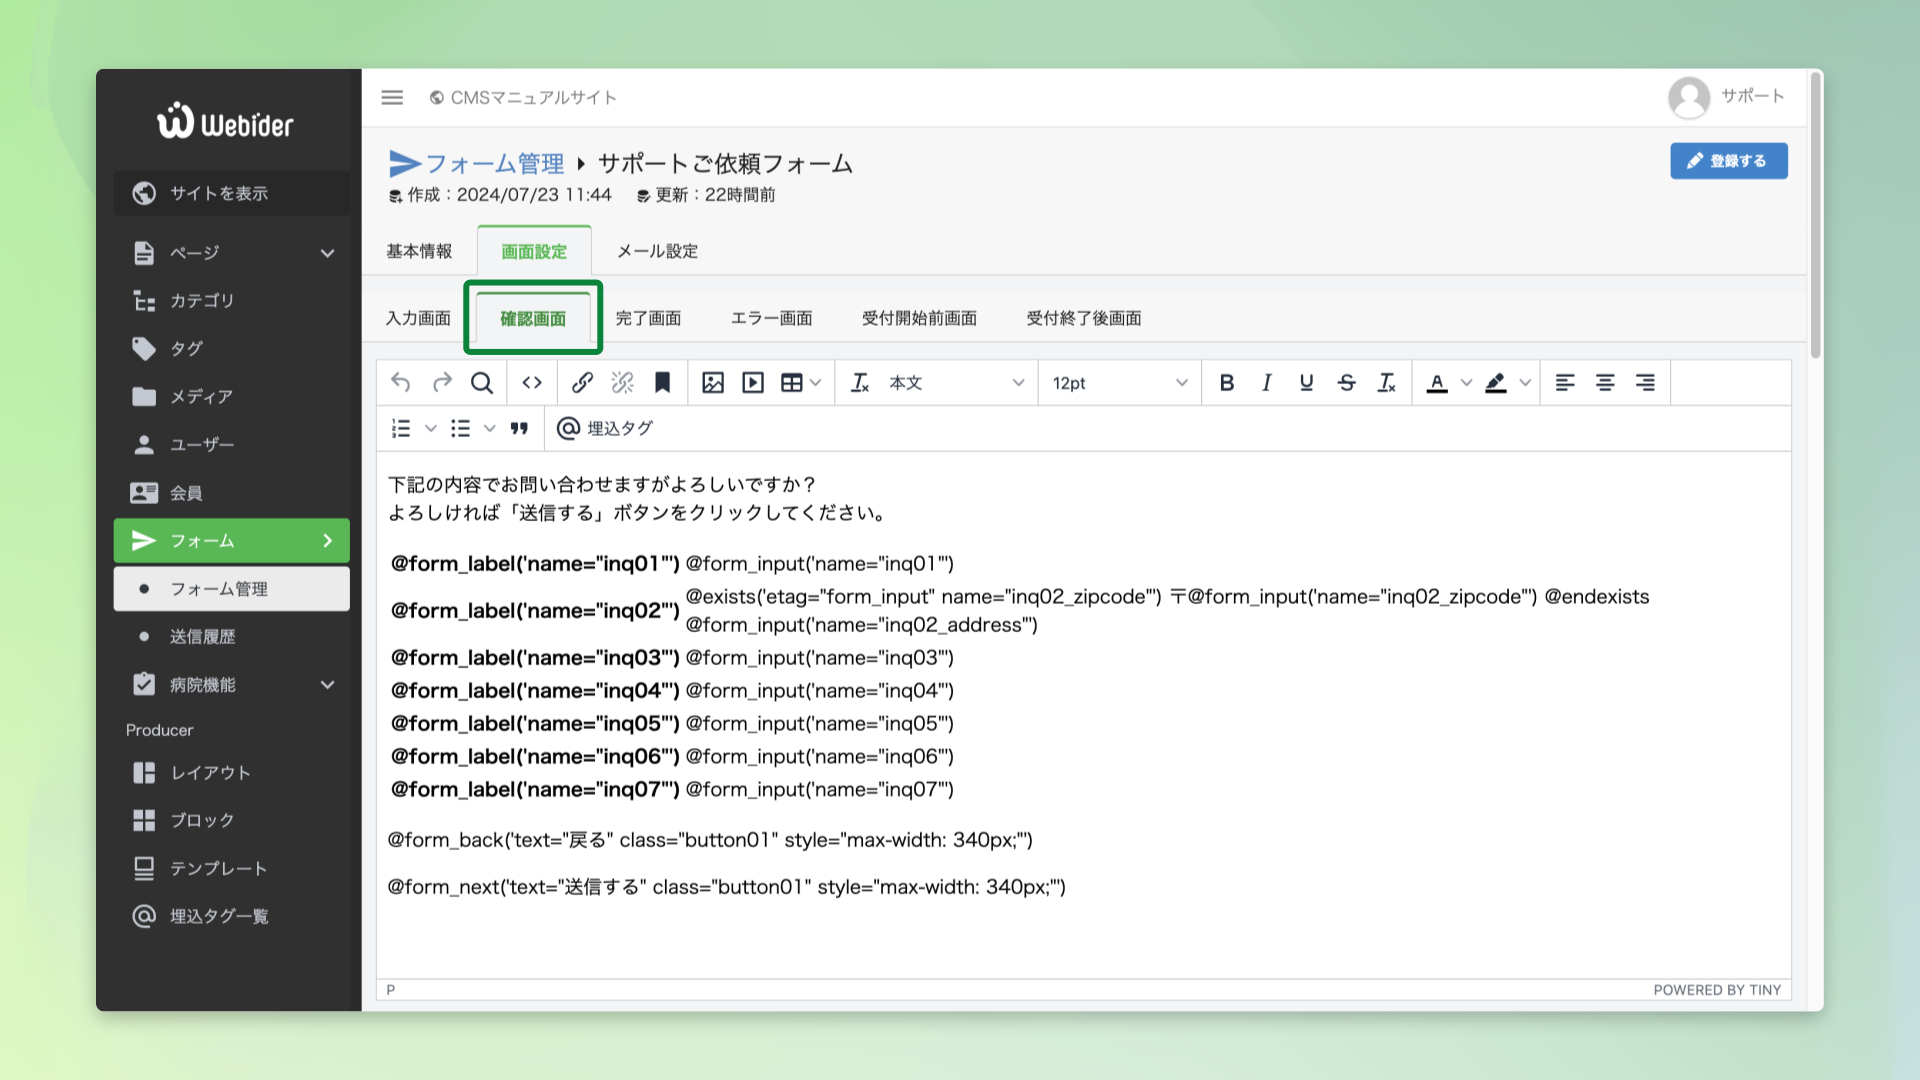Open 埋込タグ一覧 in sidebar
Image resolution: width=1920 pixels, height=1080 pixels.
tap(232, 916)
